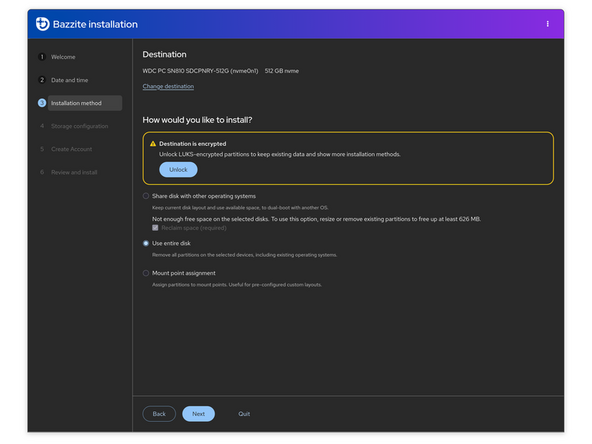
Task: Click the 'Not enough free space' message
Action: click(x=316, y=219)
